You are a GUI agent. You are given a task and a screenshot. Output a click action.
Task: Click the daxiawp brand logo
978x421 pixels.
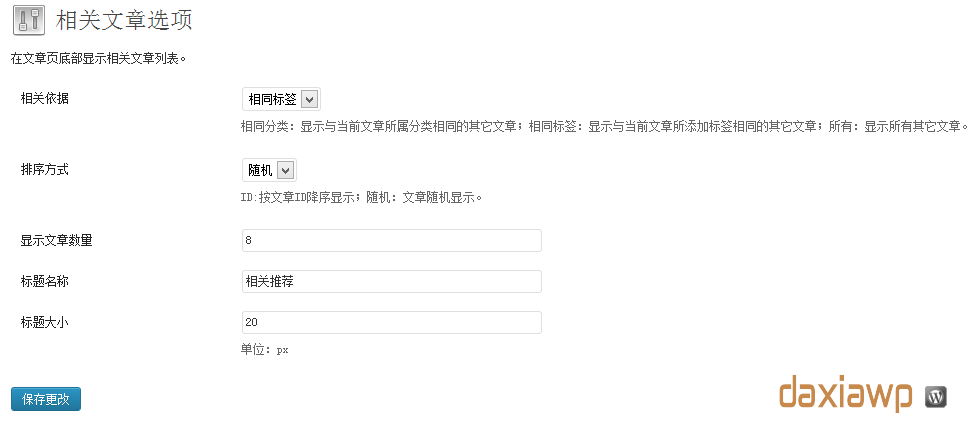[845, 393]
